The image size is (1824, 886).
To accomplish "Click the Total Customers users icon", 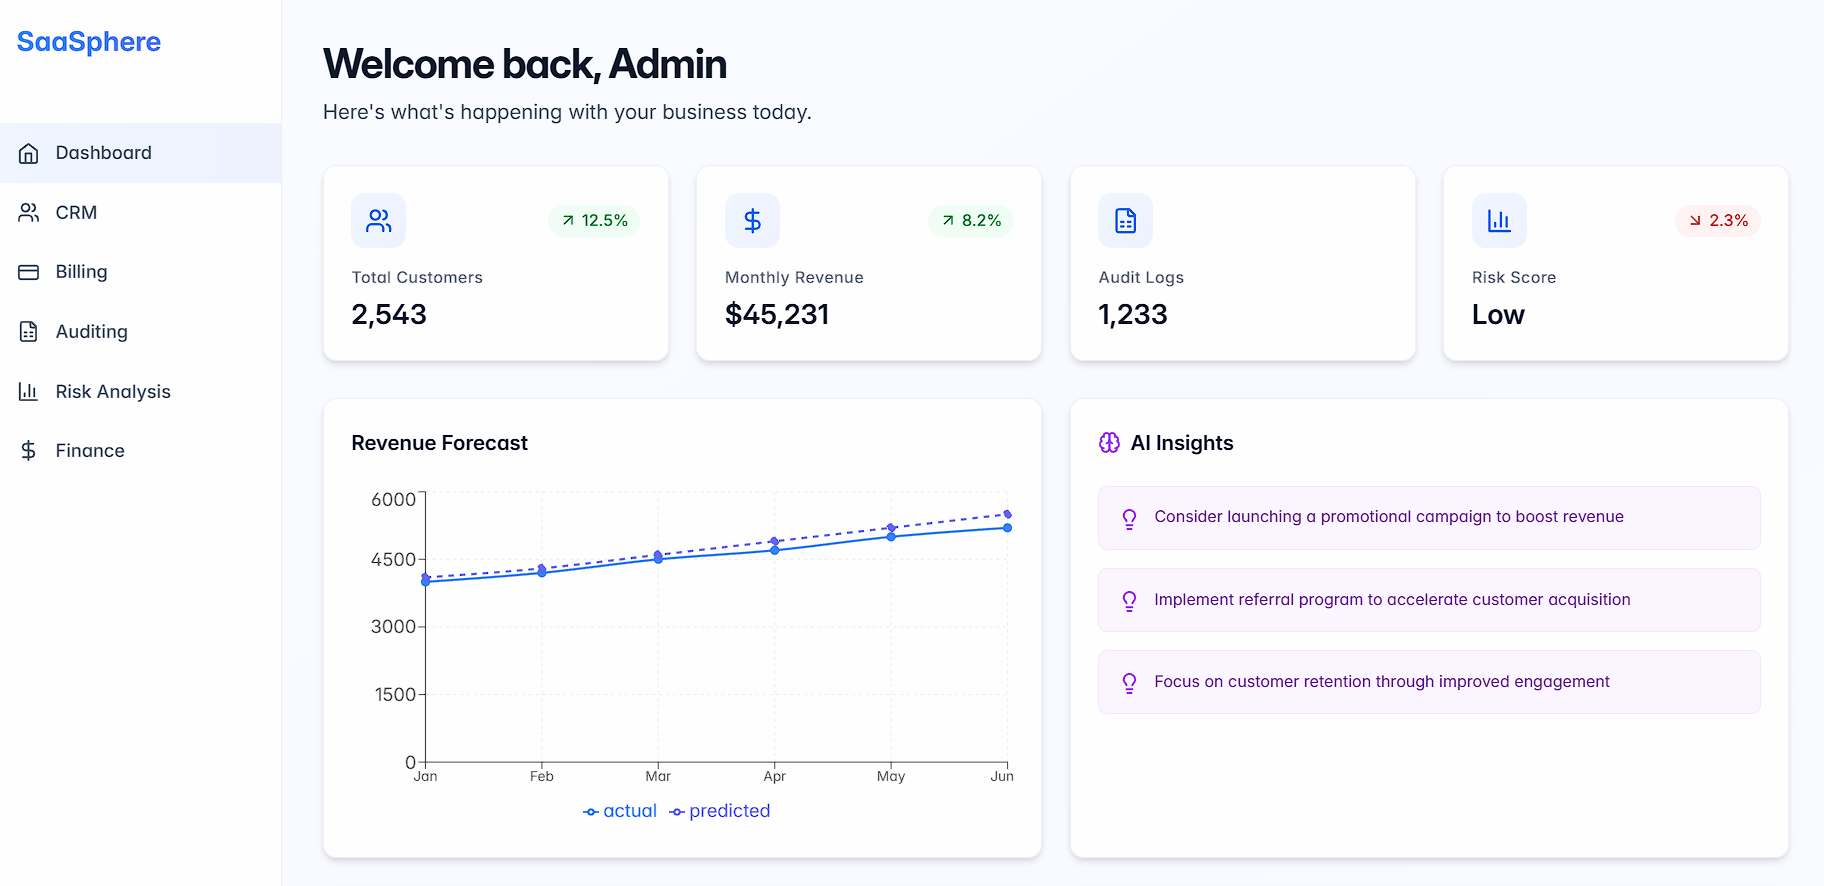I will click(379, 221).
